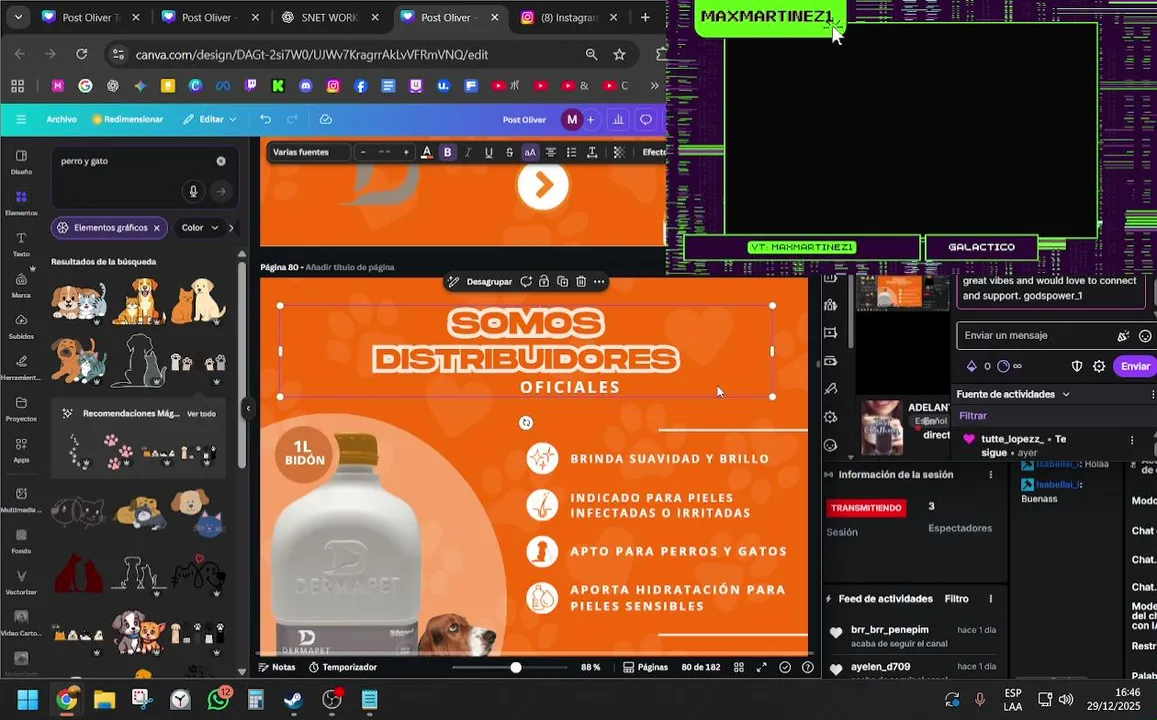Duplicate the selected element
Viewport: 1157px width, 720px height.
pos(562,282)
